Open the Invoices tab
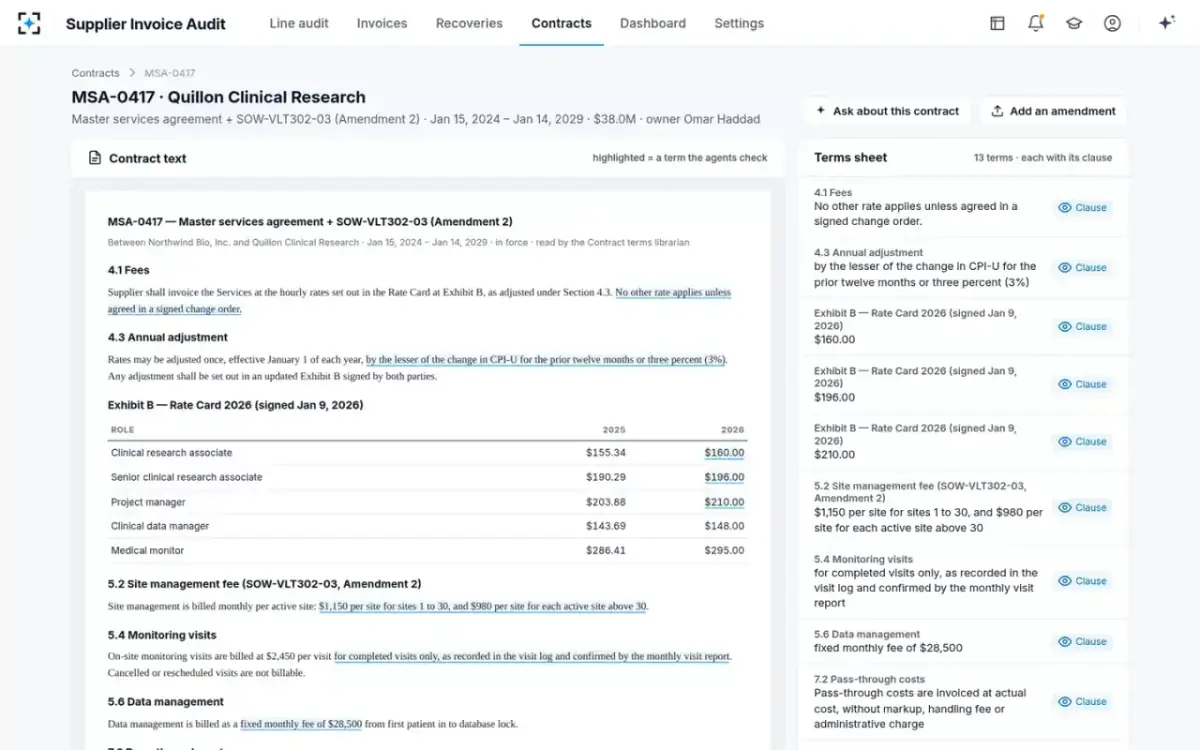 tap(382, 23)
